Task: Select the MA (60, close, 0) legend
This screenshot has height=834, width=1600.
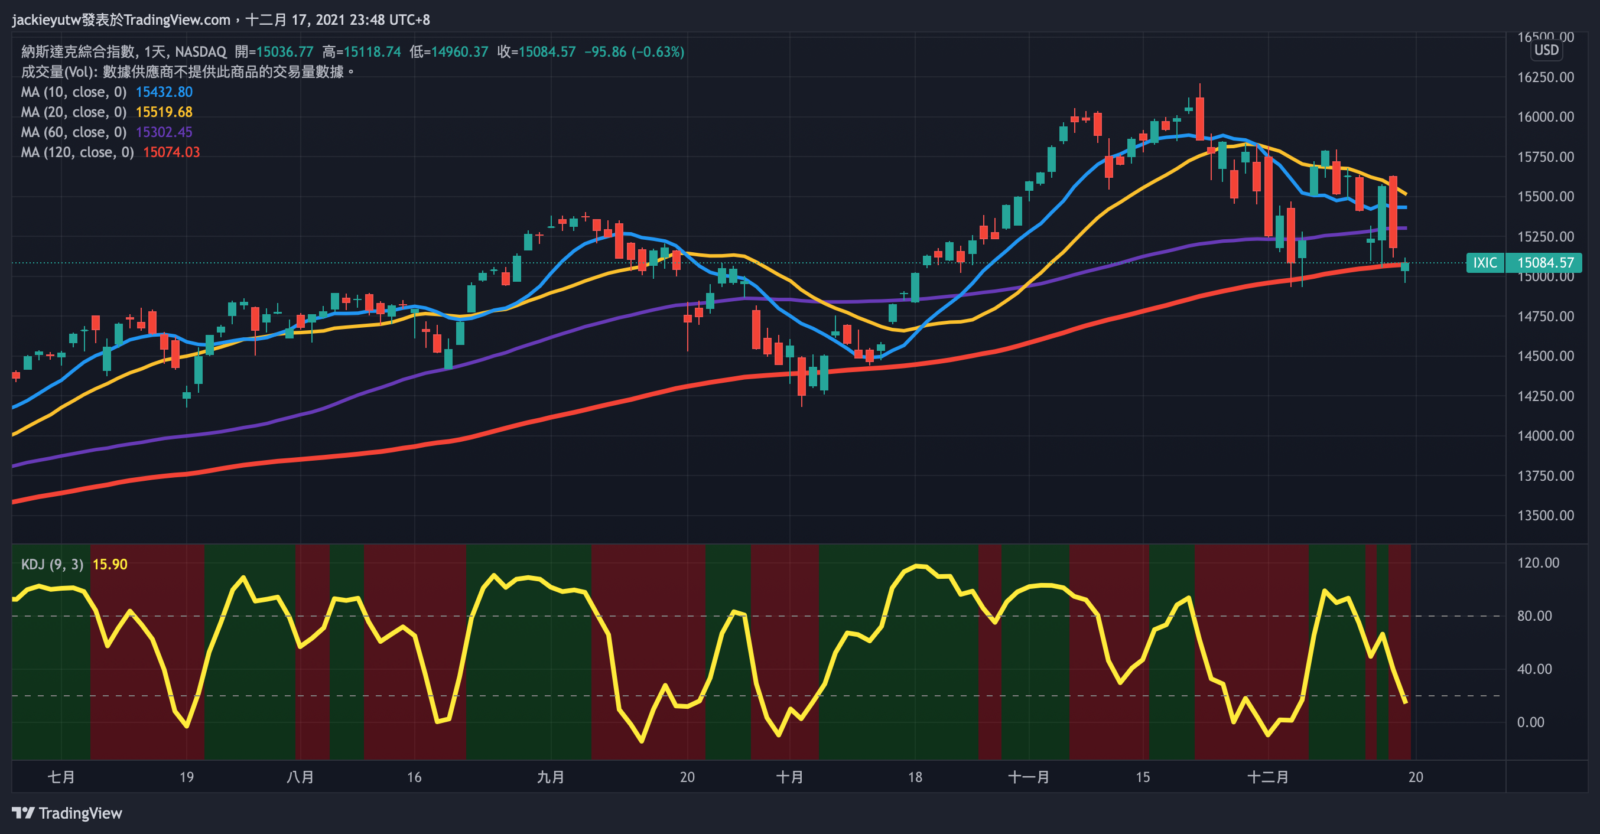Action: pos(74,132)
